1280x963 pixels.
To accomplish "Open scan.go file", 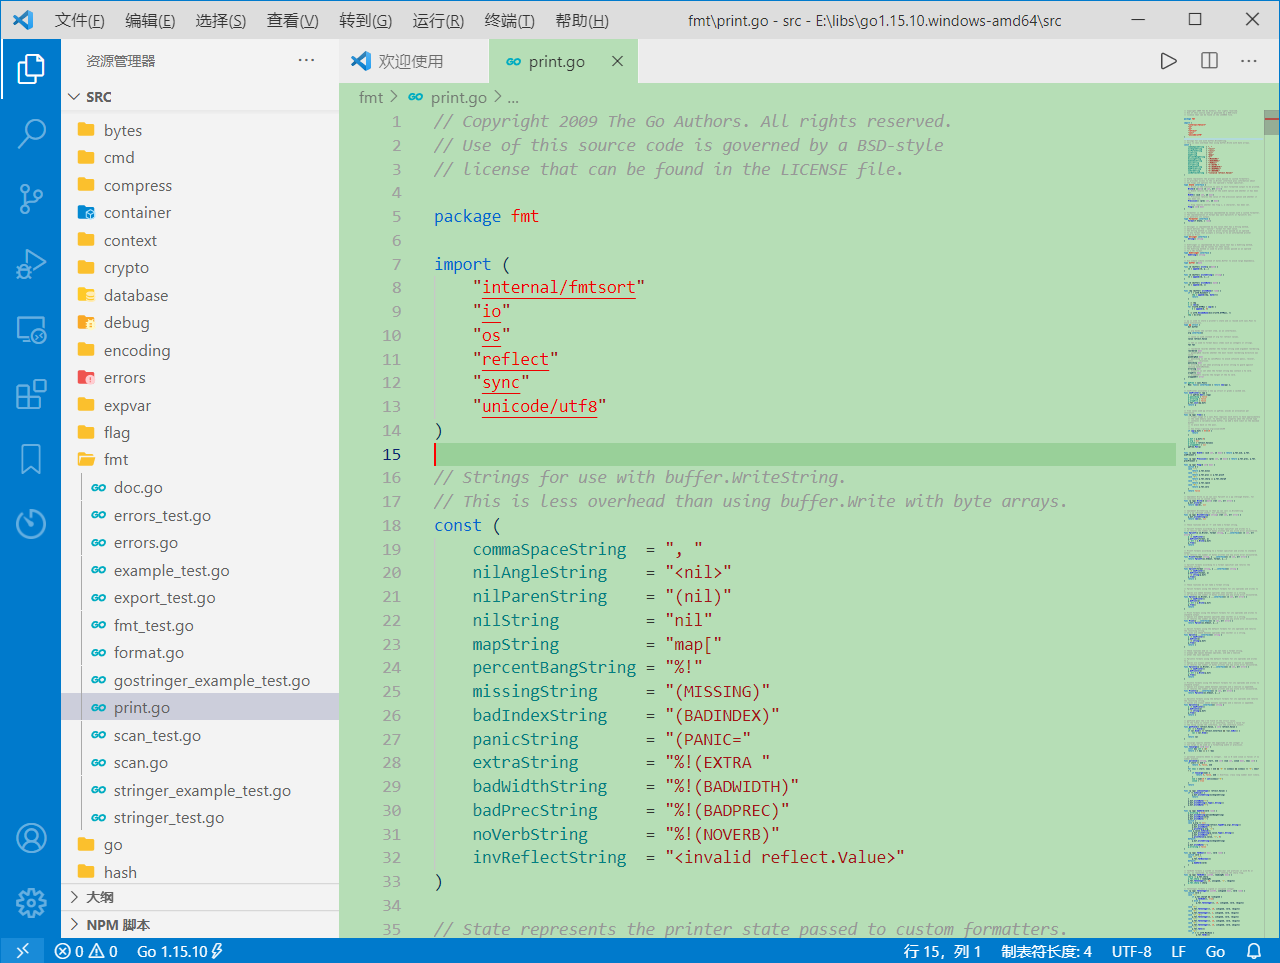I will [200, 763].
